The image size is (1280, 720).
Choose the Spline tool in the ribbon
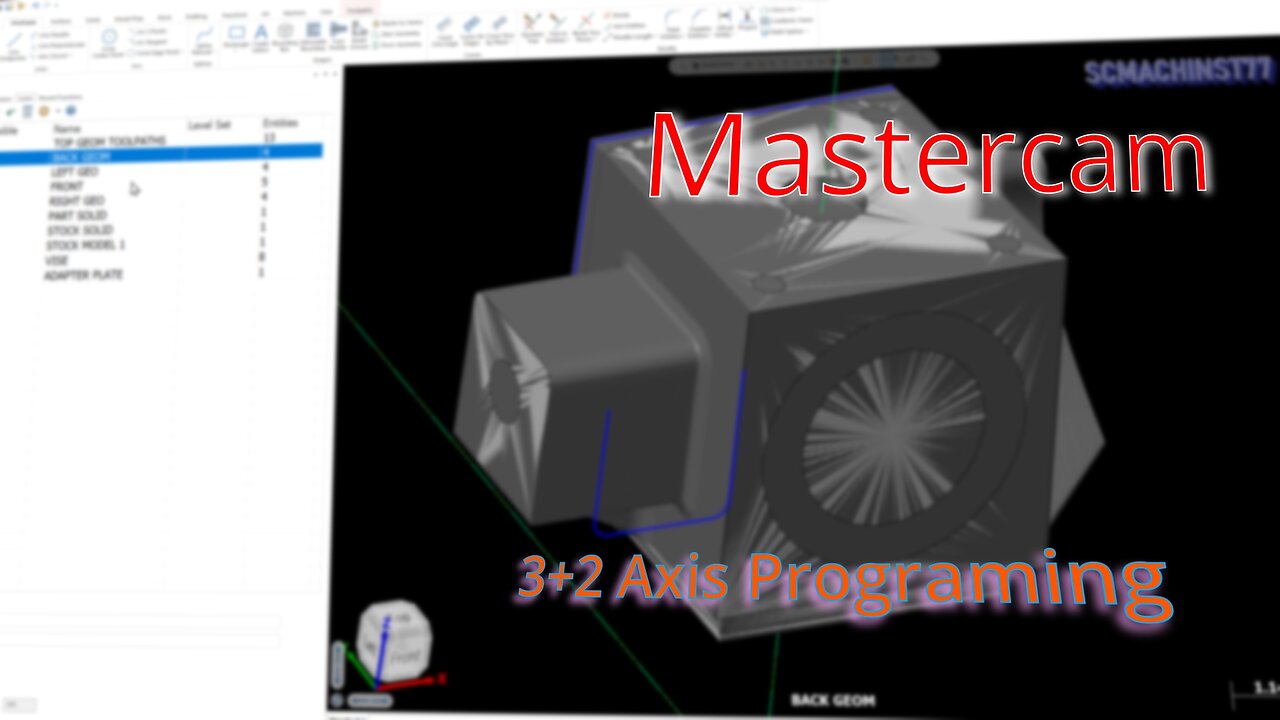(x=203, y=40)
